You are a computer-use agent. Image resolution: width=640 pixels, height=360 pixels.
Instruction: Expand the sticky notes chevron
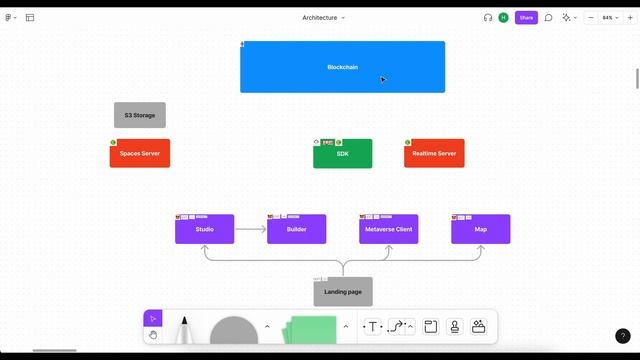[x=346, y=327]
